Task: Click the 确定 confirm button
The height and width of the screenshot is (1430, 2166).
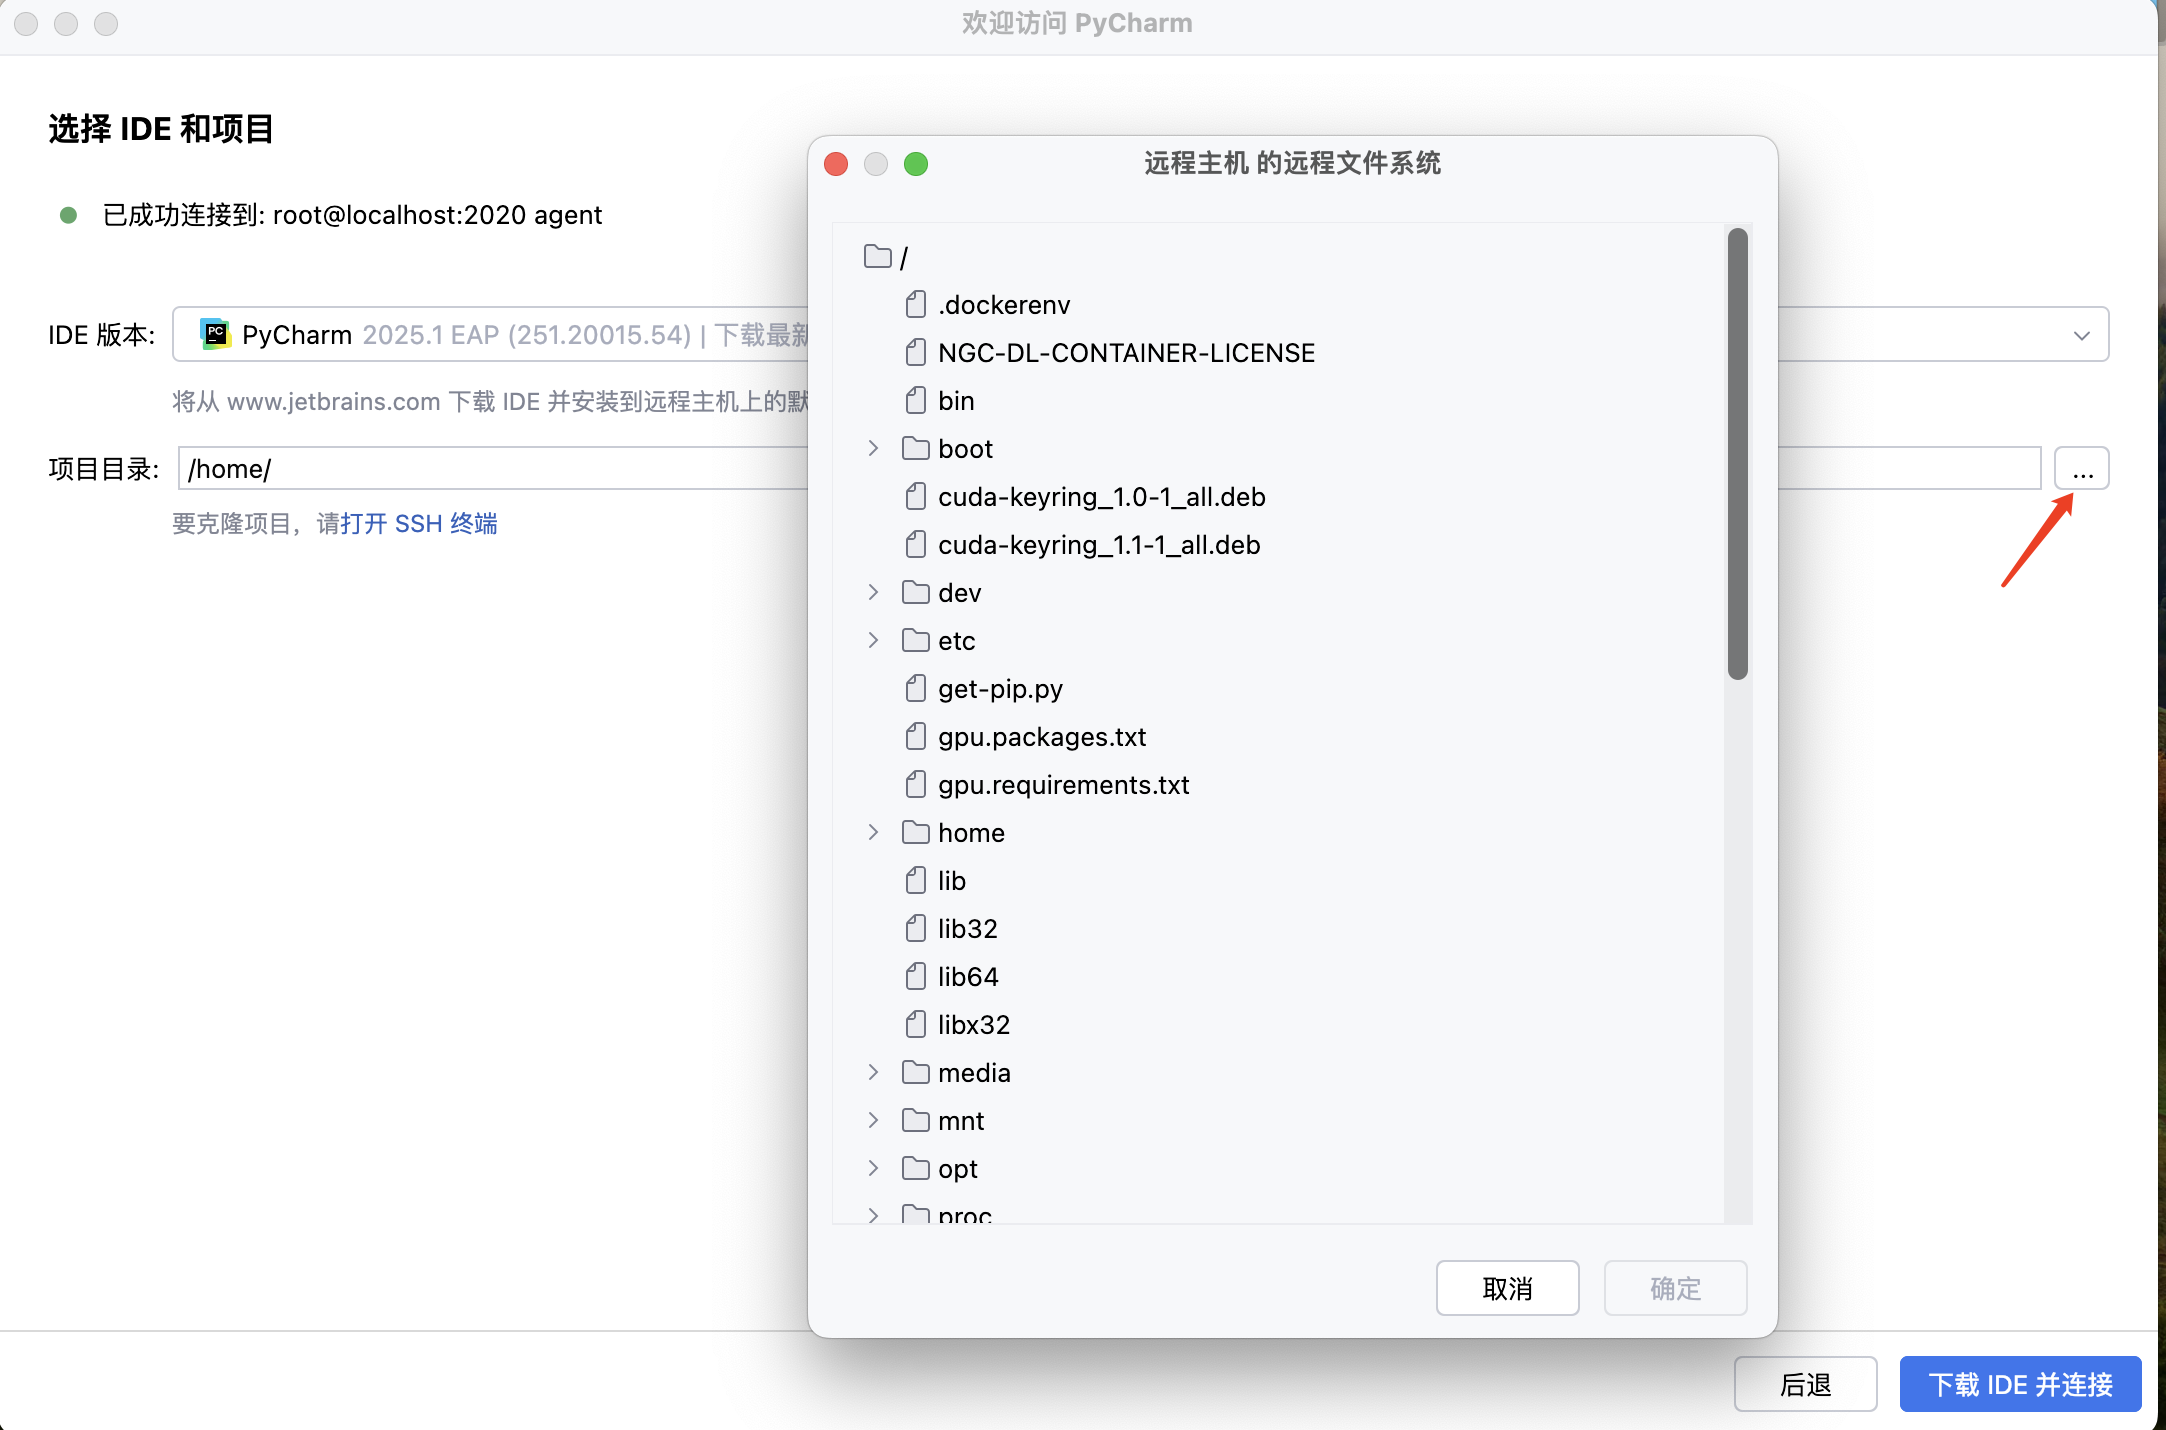Action: pyautogui.click(x=1675, y=1288)
